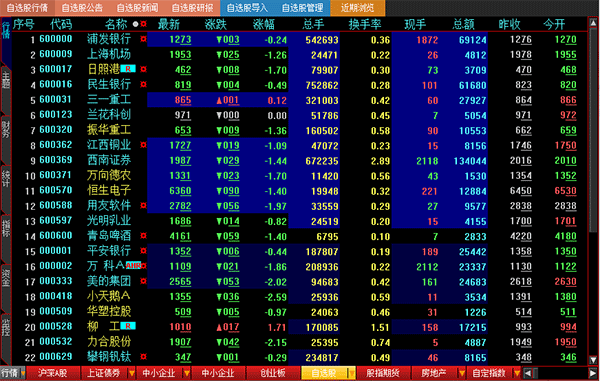Screen dimensions: 600x381
Task: Expand the dropdown arrow beside 中小企业
Action: click(x=187, y=373)
